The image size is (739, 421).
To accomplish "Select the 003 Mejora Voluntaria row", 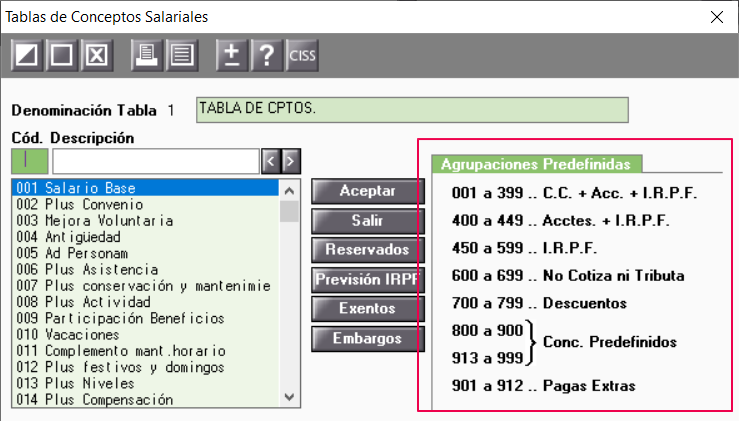I will 146,221.
